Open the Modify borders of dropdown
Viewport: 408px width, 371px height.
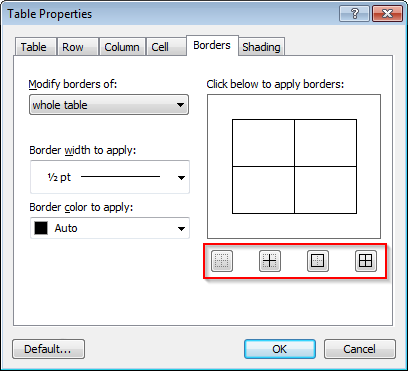(x=109, y=105)
